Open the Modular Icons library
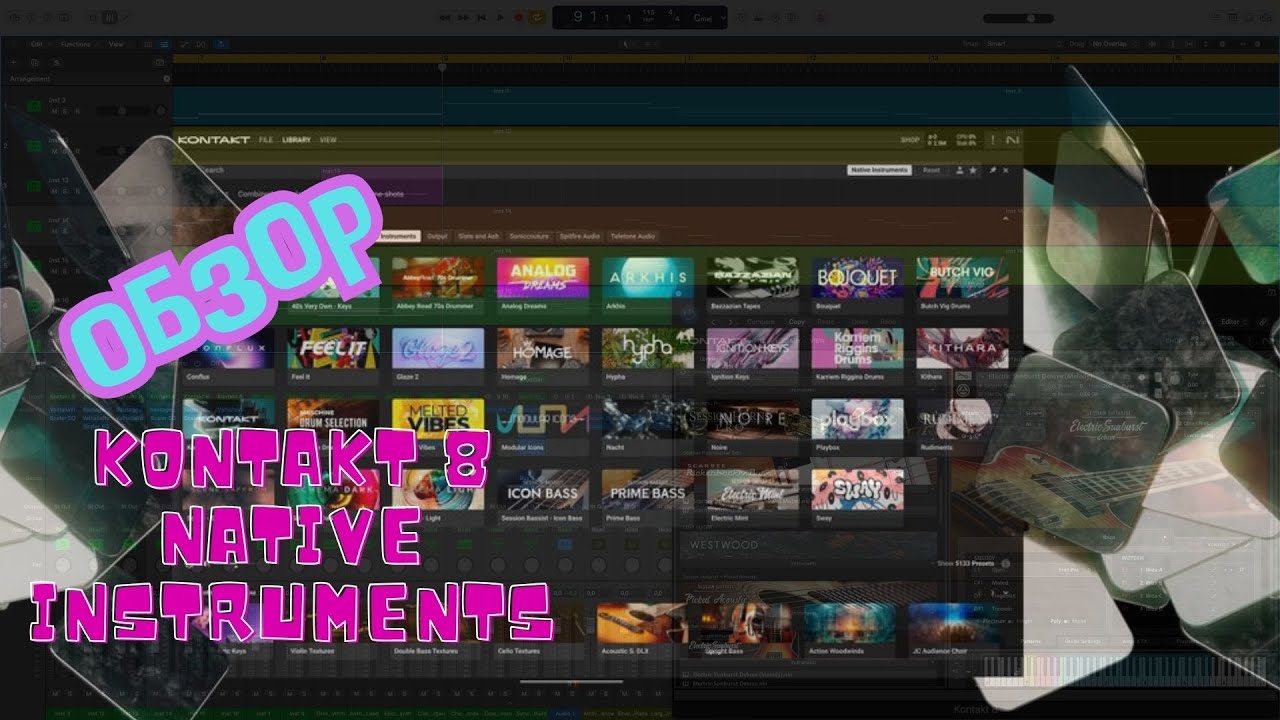Image resolution: width=1280 pixels, height=720 pixels. tap(543, 427)
